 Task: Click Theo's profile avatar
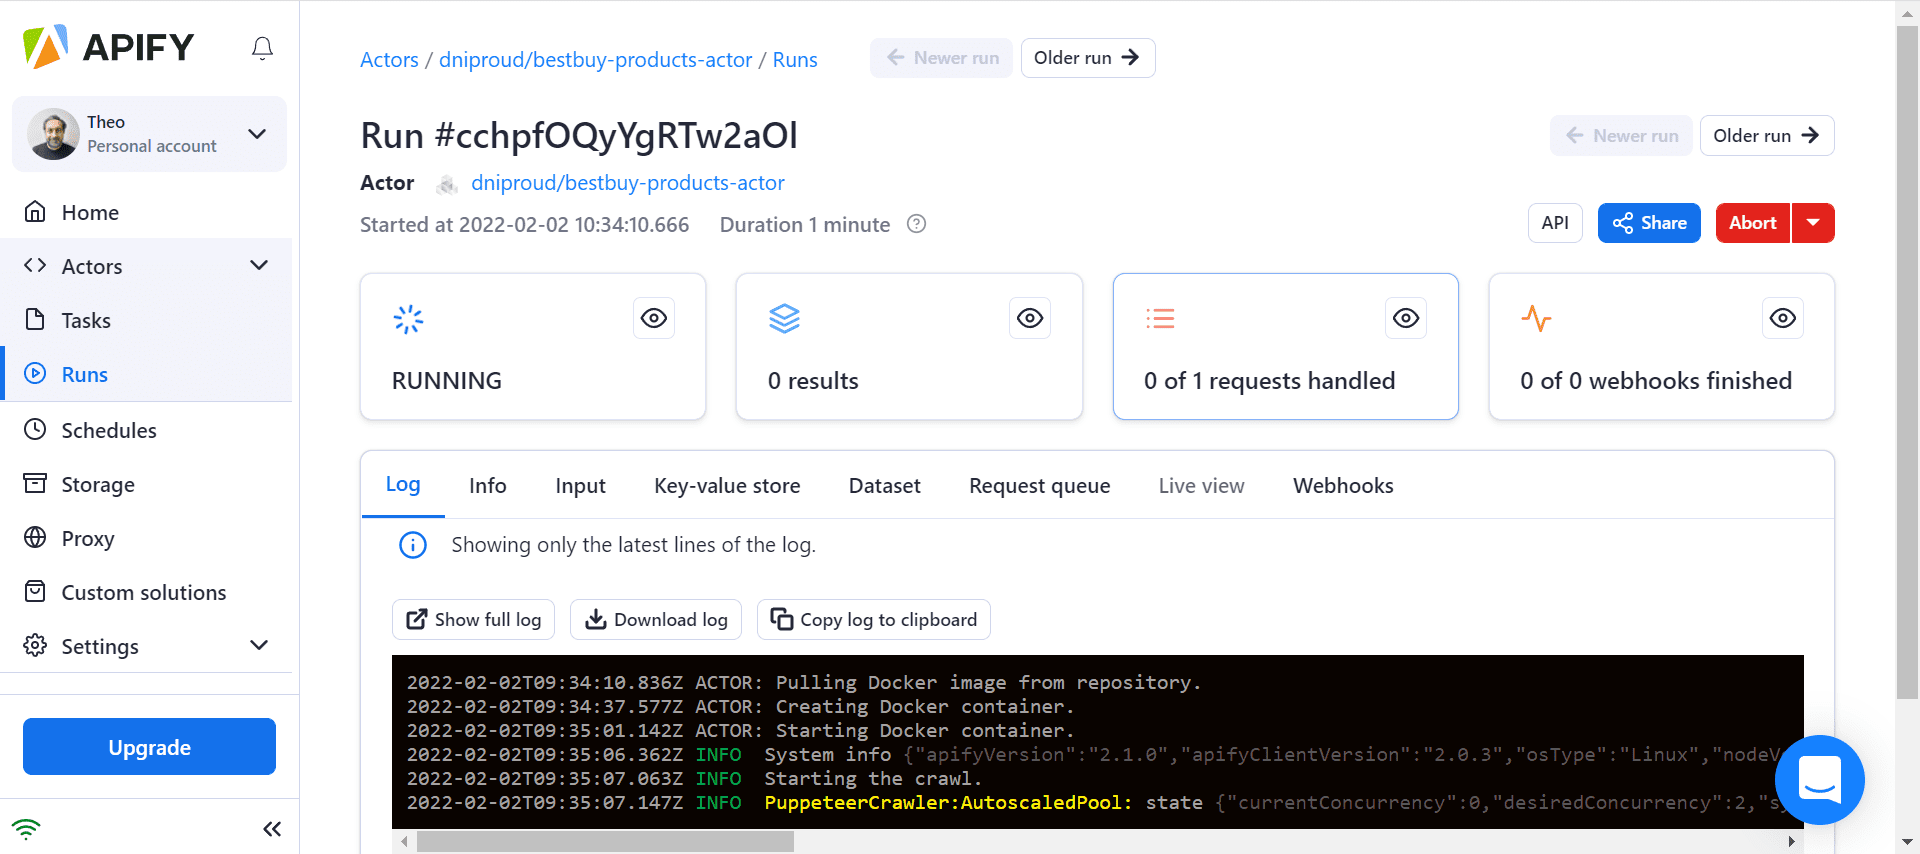(54, 134)
